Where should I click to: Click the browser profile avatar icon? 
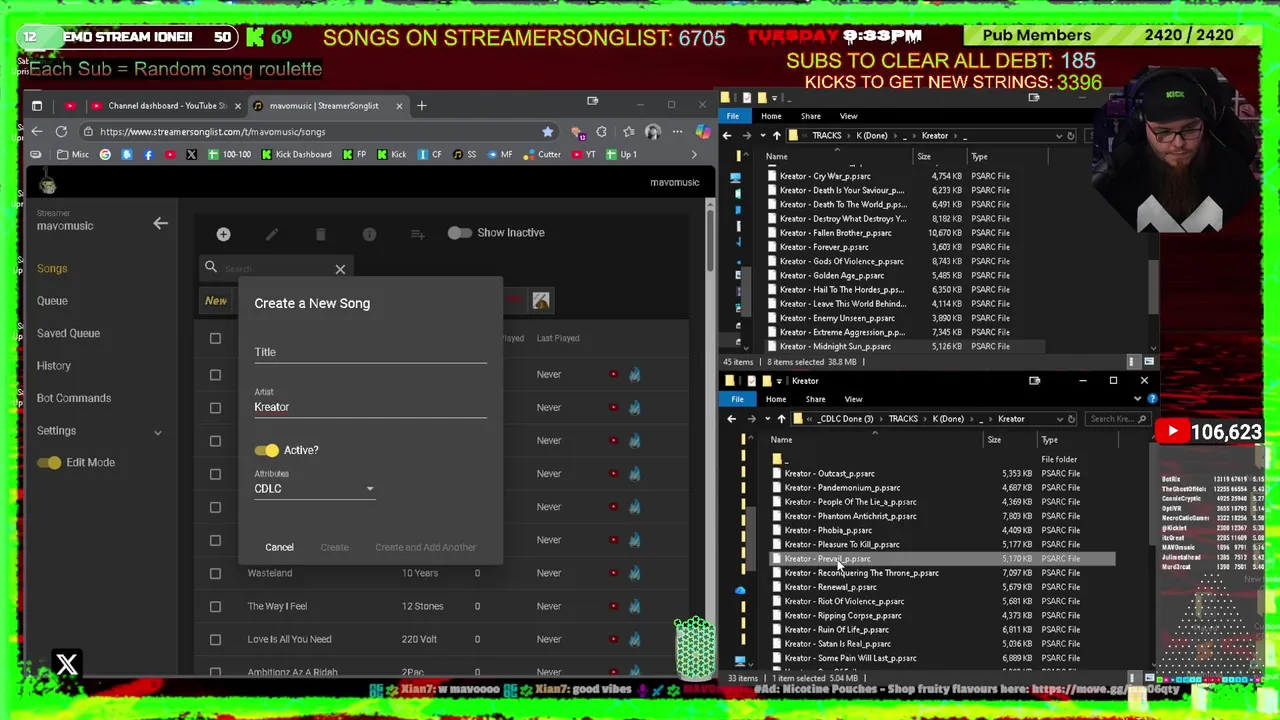[x=653, y=131]
